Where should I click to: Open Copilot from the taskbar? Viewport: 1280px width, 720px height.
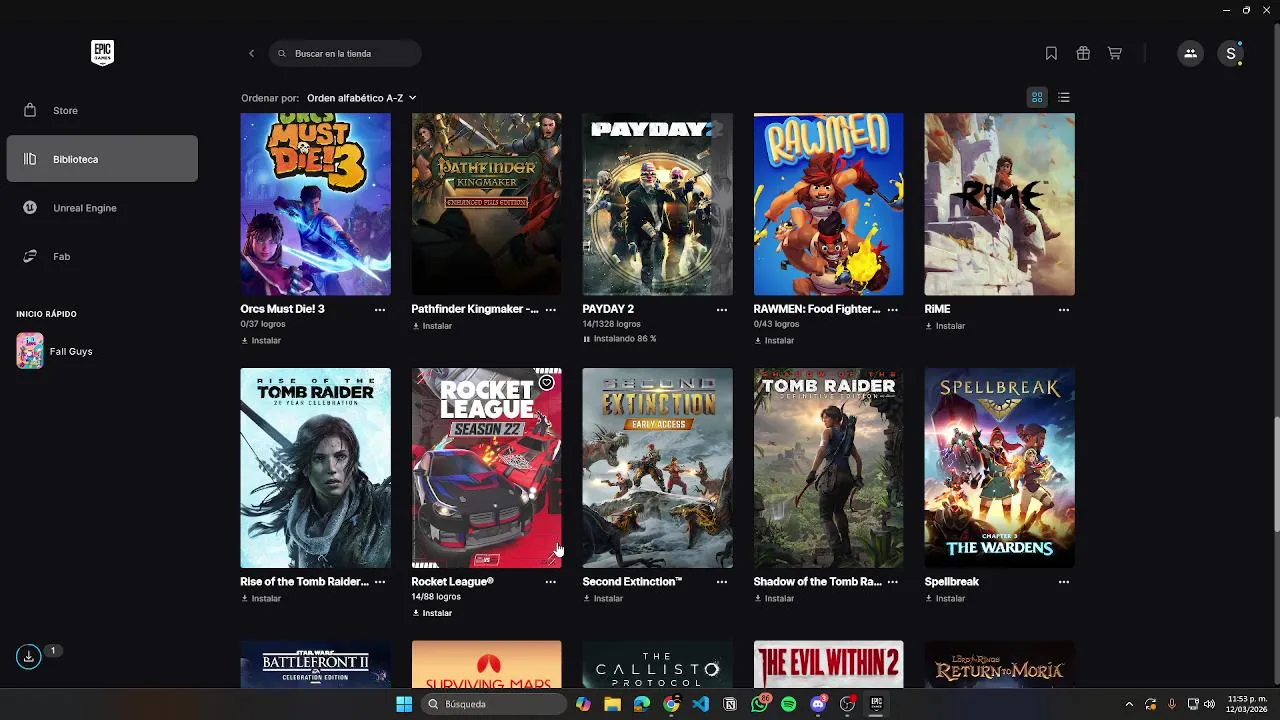point(583,704)
